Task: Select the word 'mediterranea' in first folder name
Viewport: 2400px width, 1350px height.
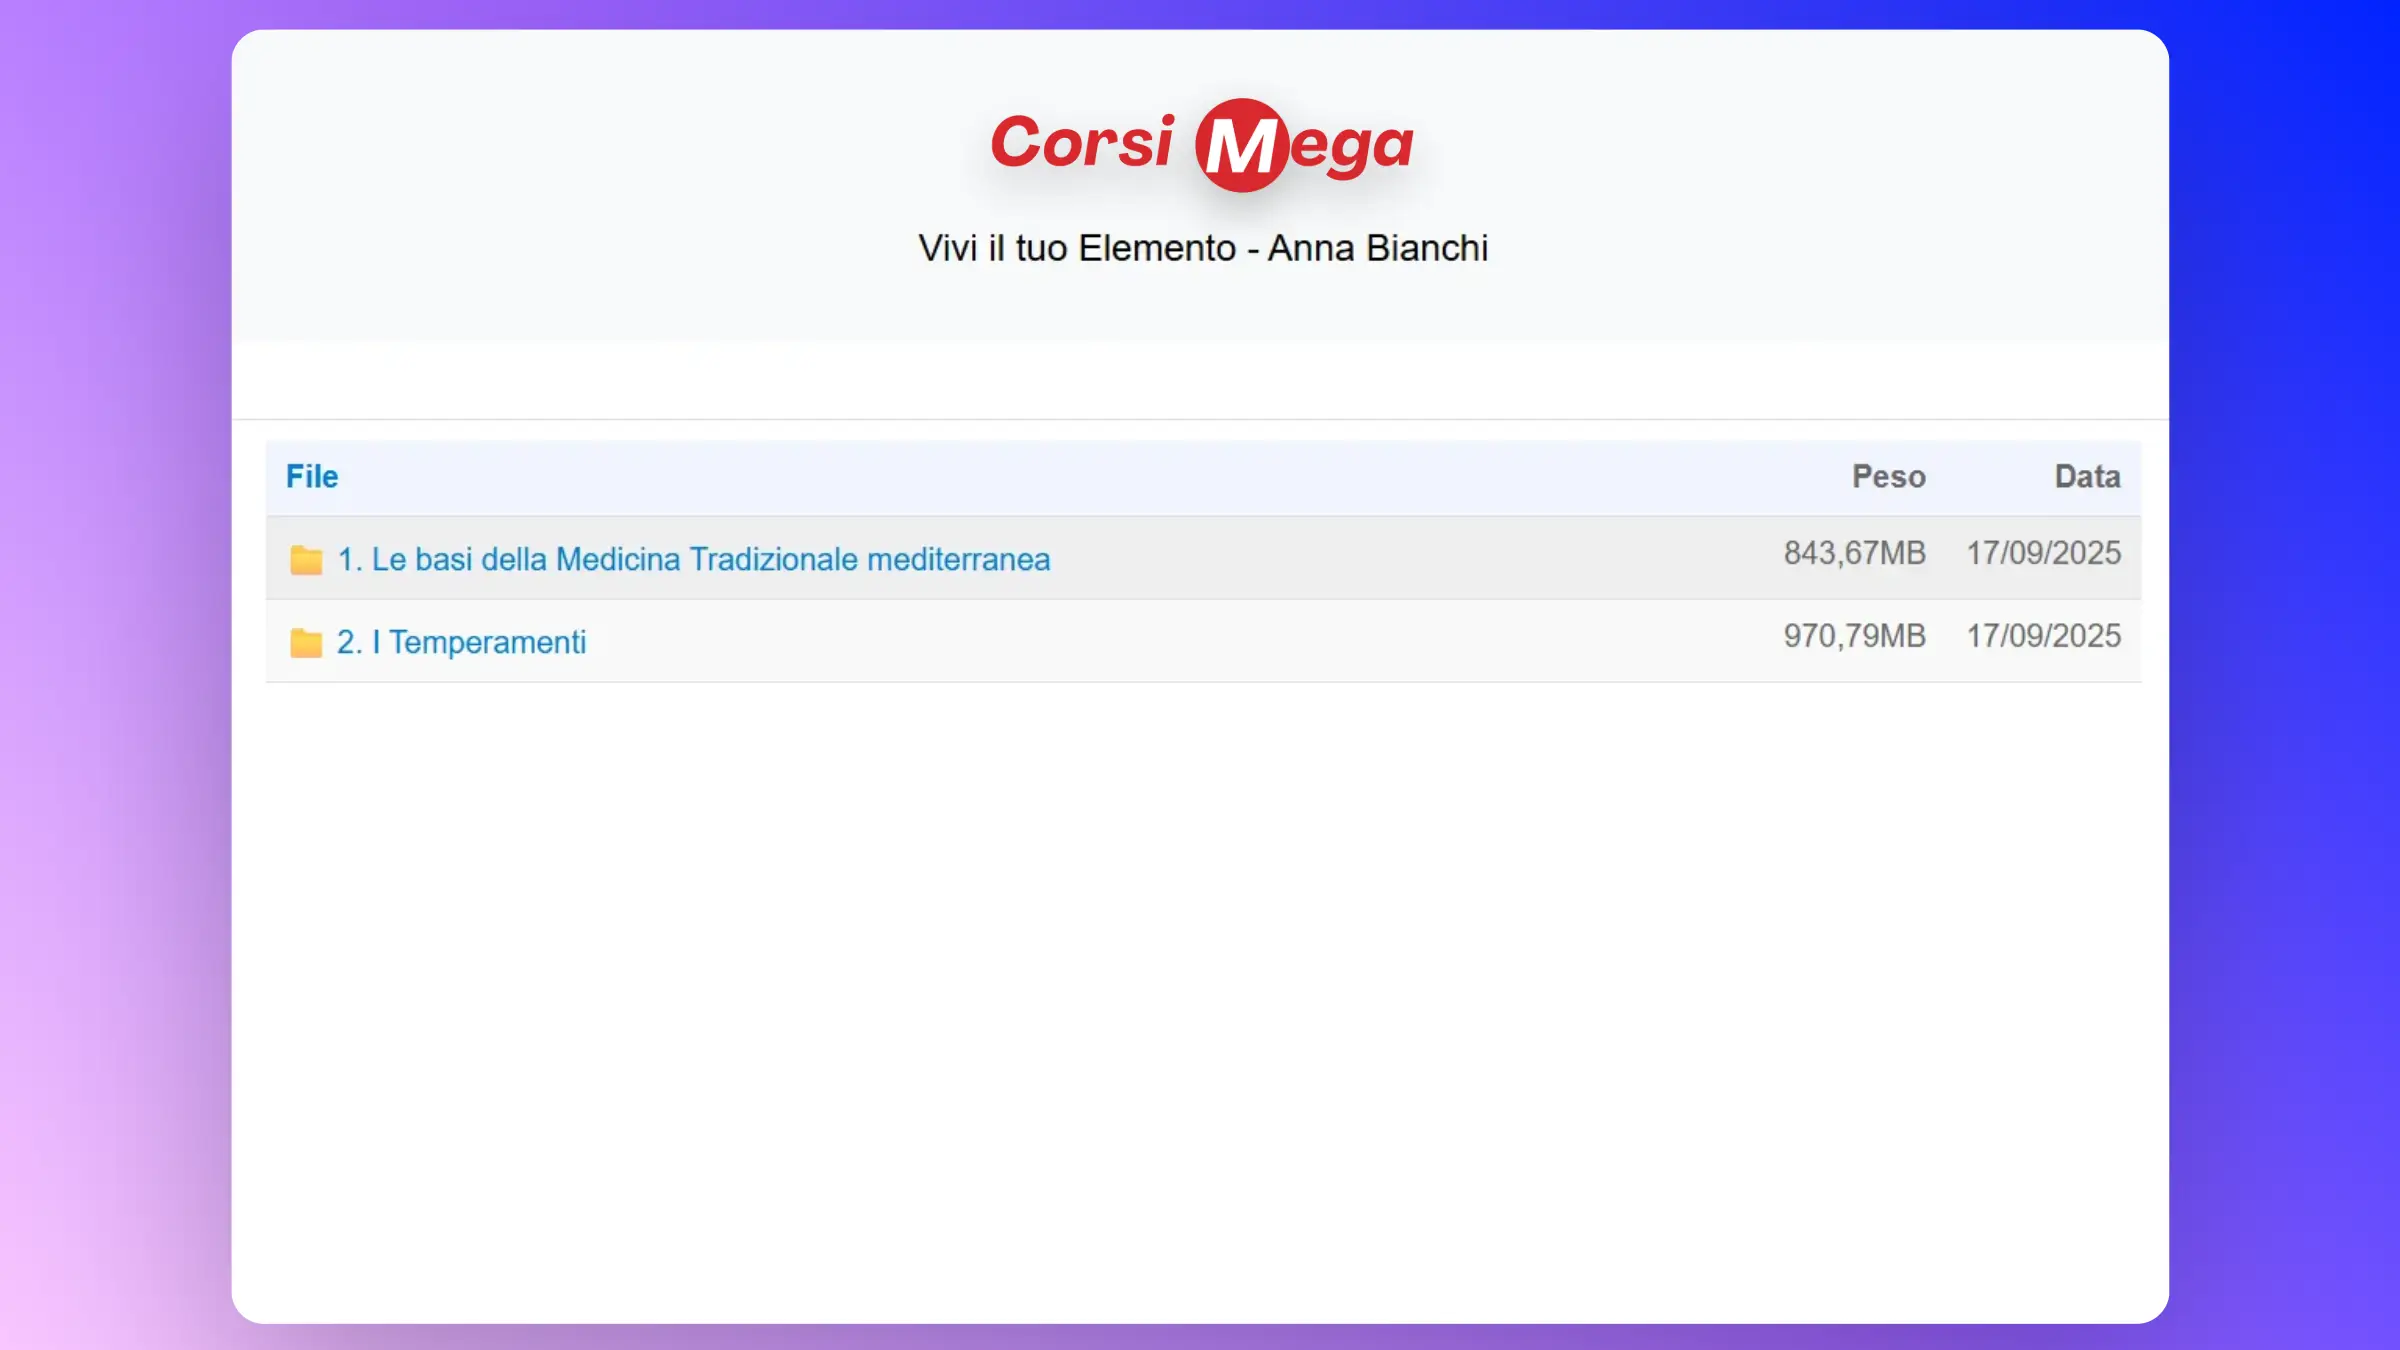Action: pyautogui.click(x=958, y=559)
